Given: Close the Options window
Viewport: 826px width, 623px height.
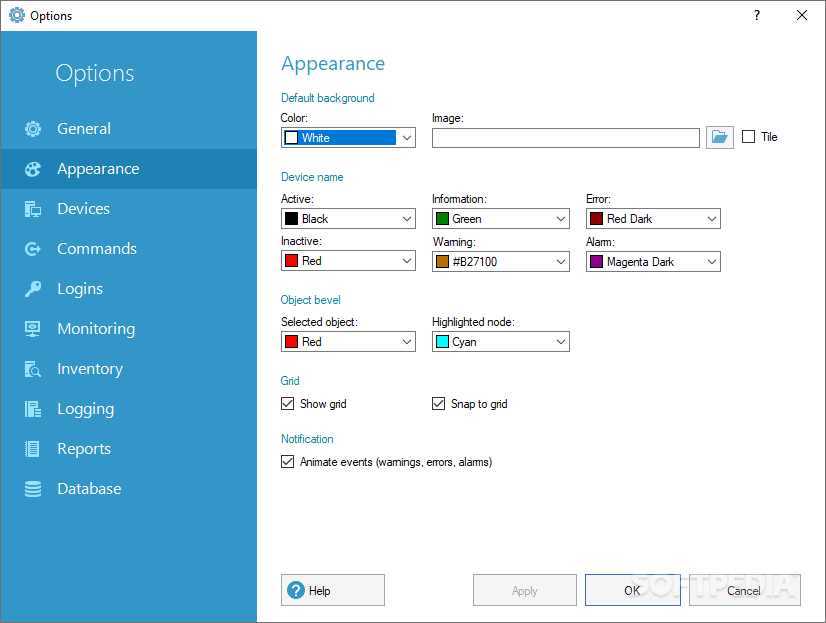Looking at the screenshot, I should click(802, 15).
